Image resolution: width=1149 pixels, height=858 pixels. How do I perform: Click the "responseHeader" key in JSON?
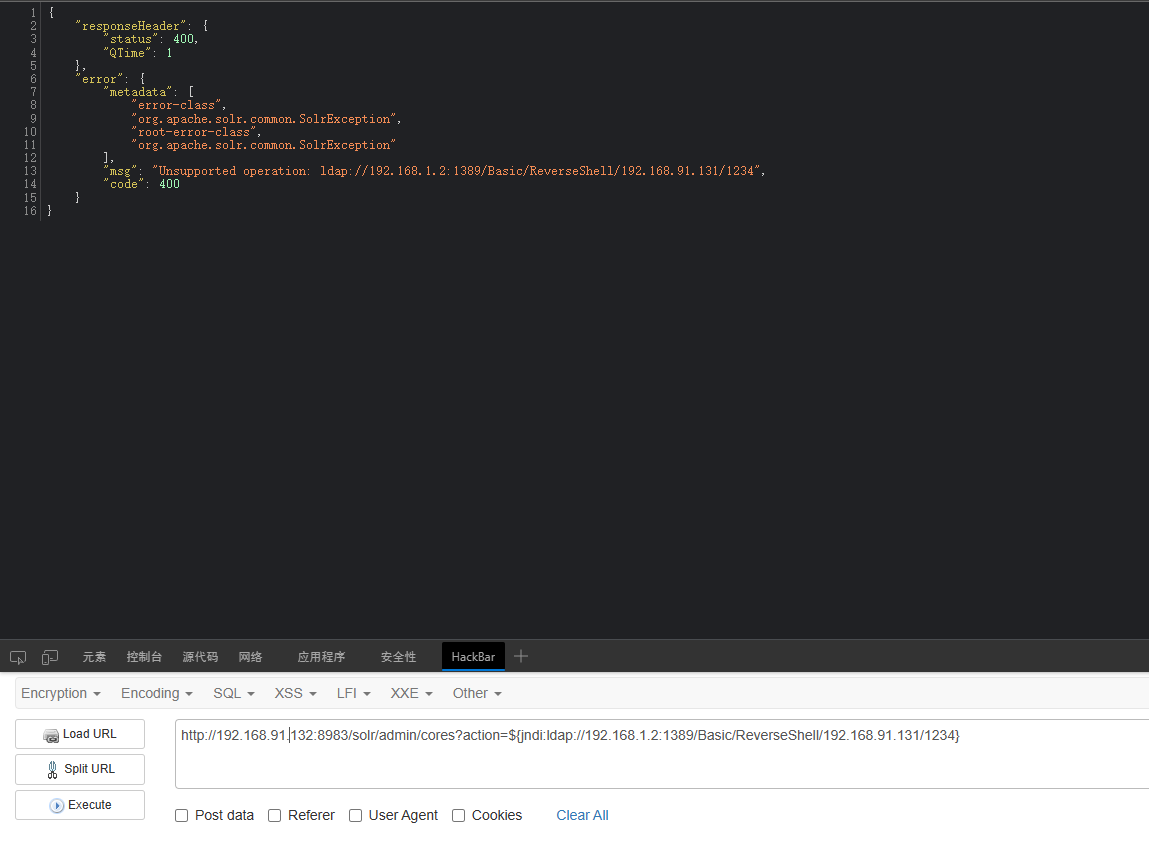(x=131, y=26)
